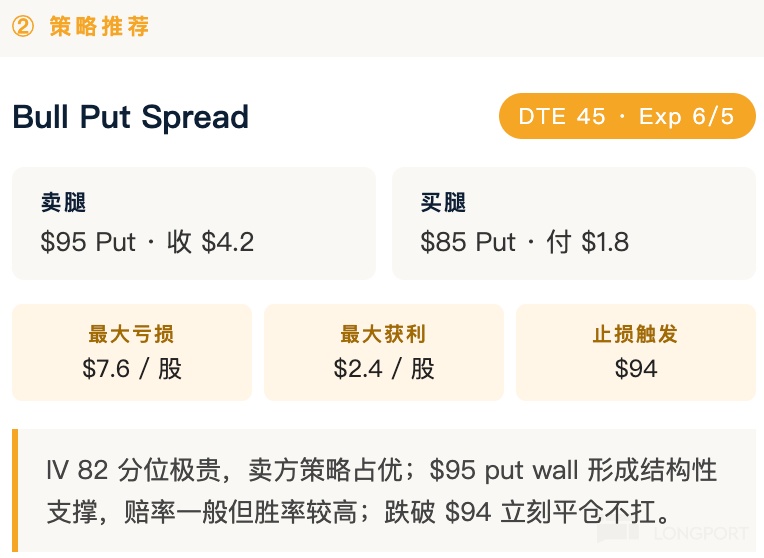Viewport: 764px width, 558px height.
Task: Open the 卖腿 leg card label
Action: [x=63, y=203]
